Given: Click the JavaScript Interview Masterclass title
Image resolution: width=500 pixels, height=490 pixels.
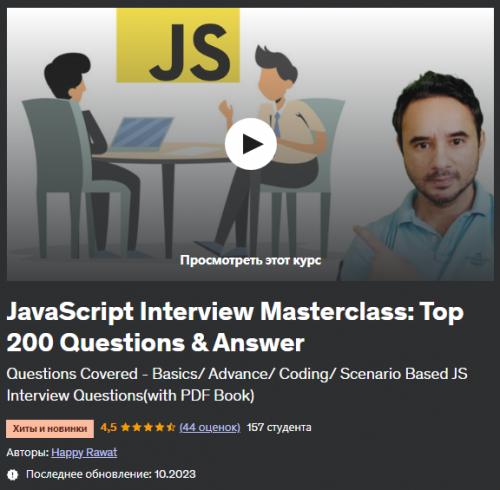Looking at the screenshot, I should (x=235, y=327).
